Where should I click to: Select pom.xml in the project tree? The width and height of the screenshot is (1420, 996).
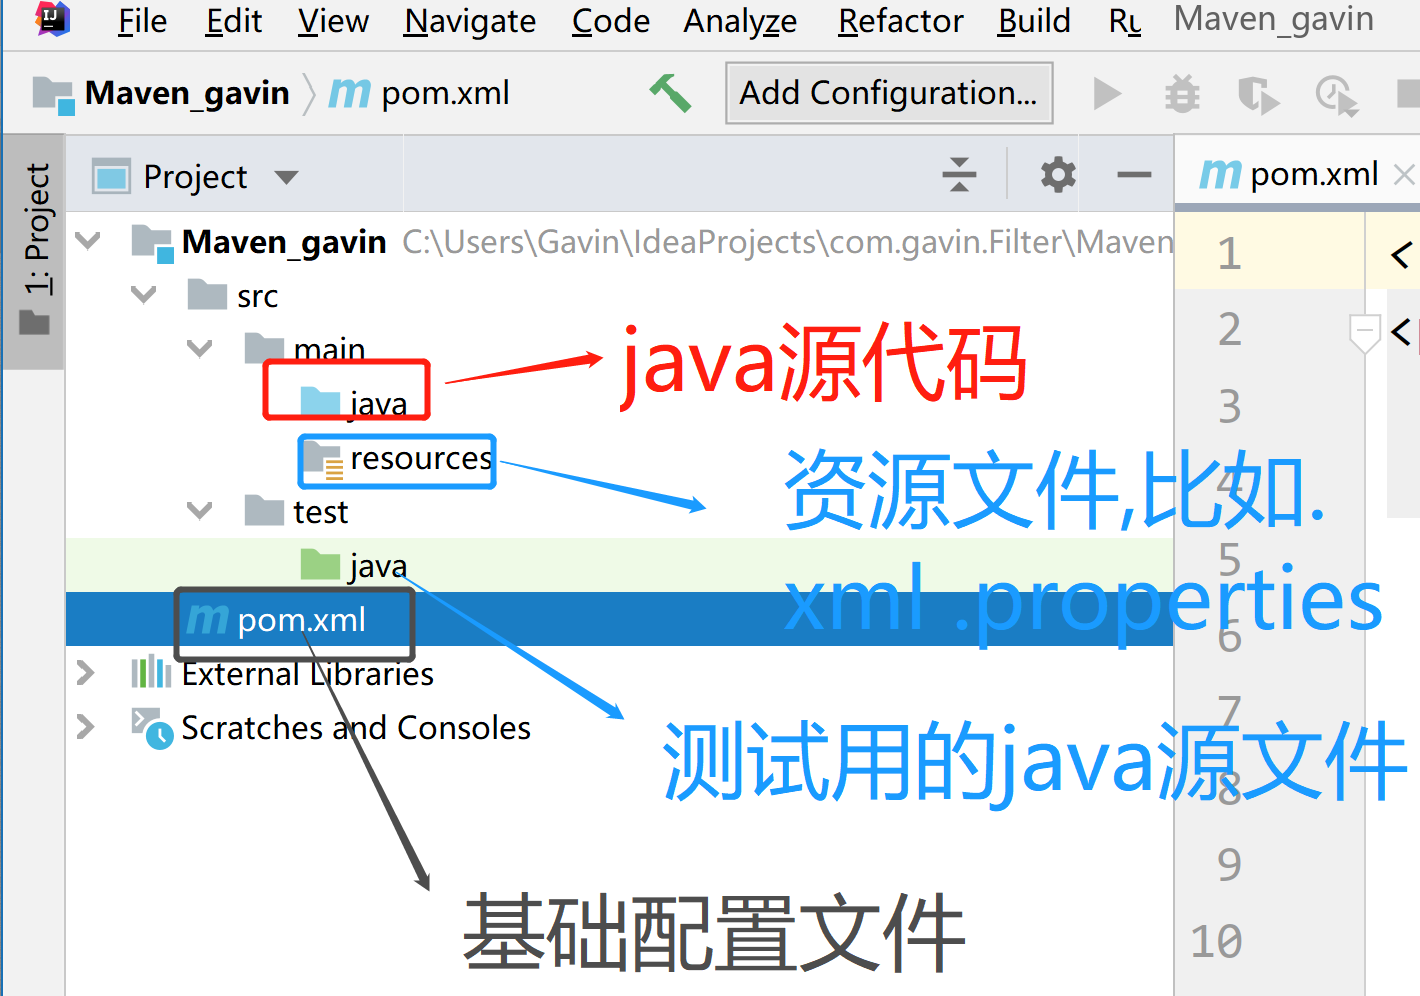tap(277, 620)
